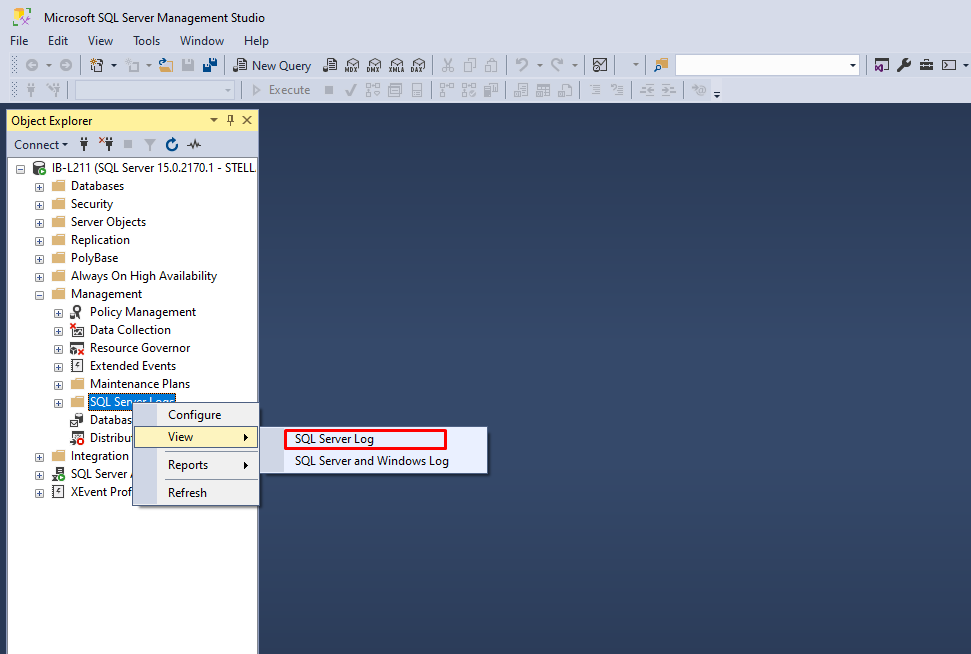Click Reports in the context menu
The height and width of the screenshot is (654, 971).
click(196, 465)
